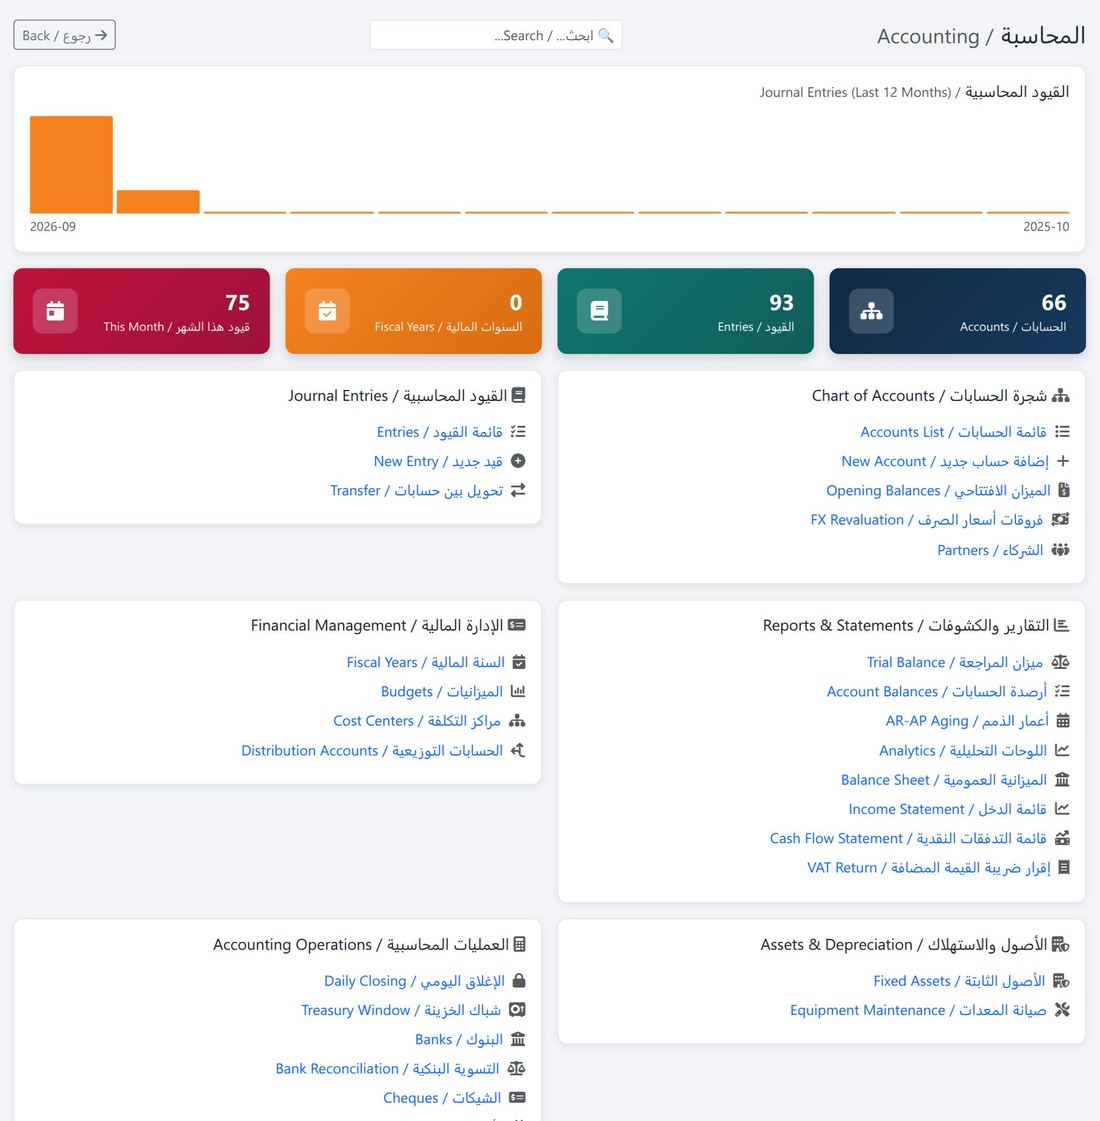Open the Analytics dashboards link
The width and height of the screenshot is (1100, 1121).
tap(963, 750)
